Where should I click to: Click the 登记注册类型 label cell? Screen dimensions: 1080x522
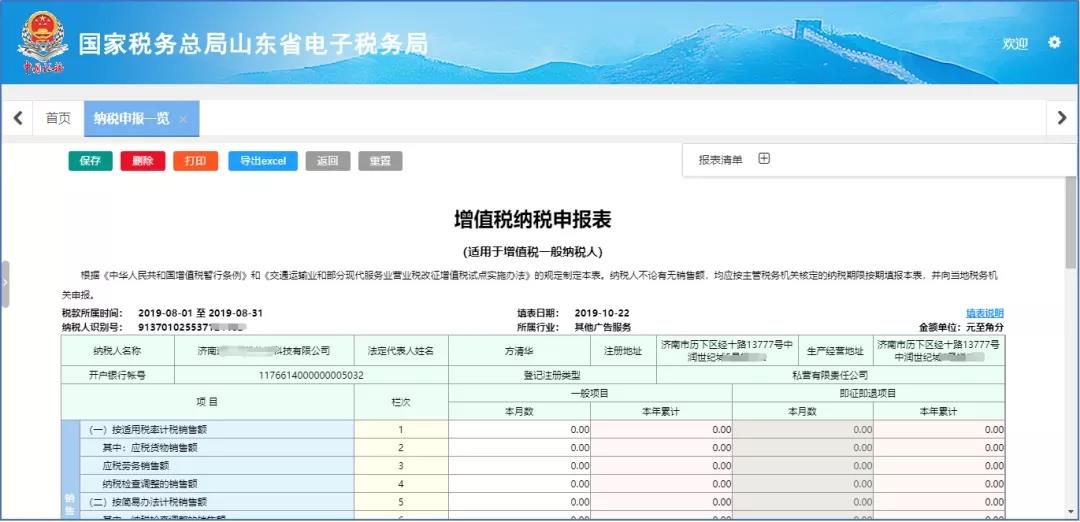click(552, 375)
